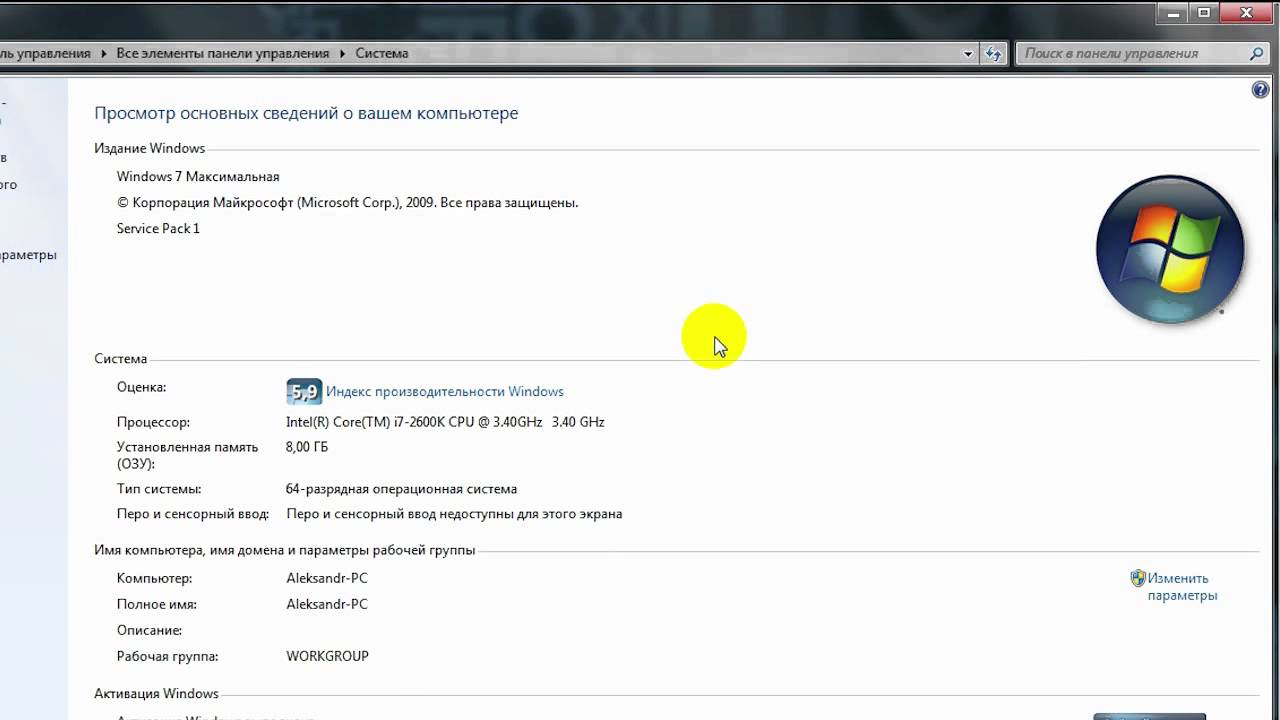1280x720 pixels.
Task: Click Microsoft copyright 2009 line
Action: (x=347, y=202)
